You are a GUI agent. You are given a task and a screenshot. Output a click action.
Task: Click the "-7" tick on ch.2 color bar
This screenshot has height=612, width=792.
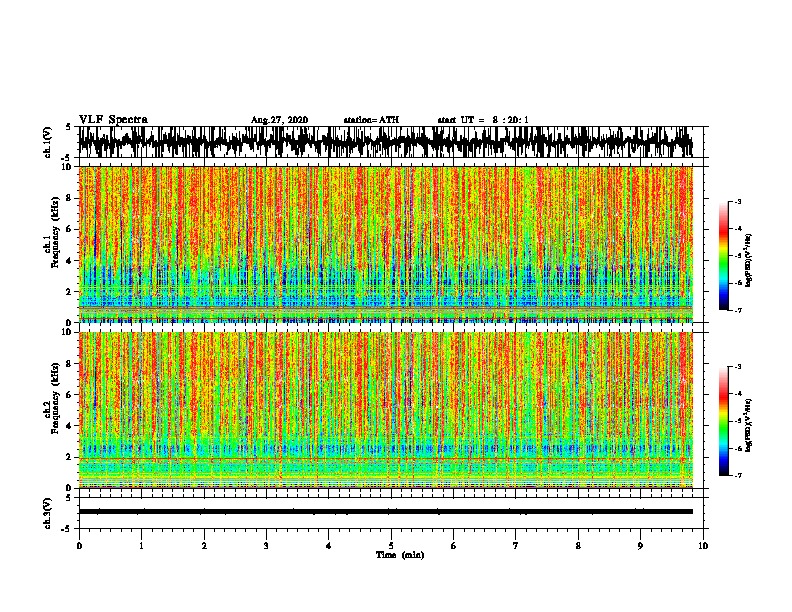[x=738, y=475]
